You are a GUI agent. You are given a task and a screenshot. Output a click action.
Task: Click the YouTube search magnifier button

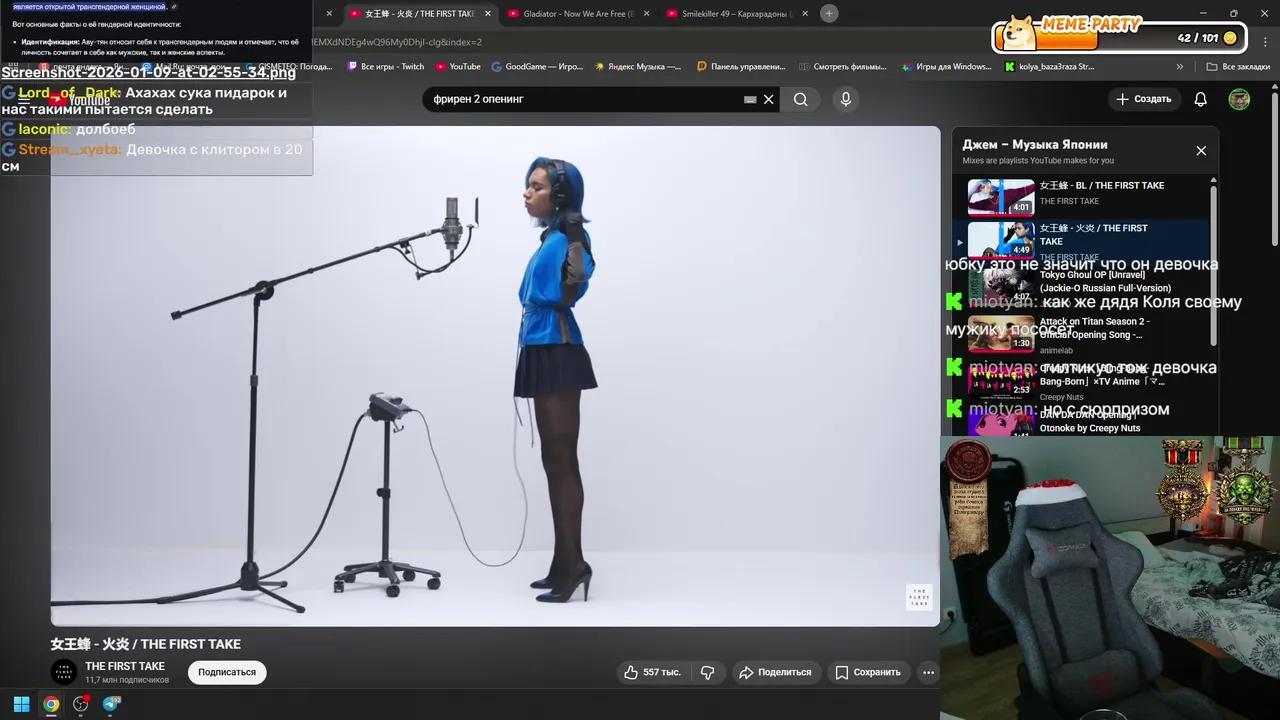pos(801,99)
